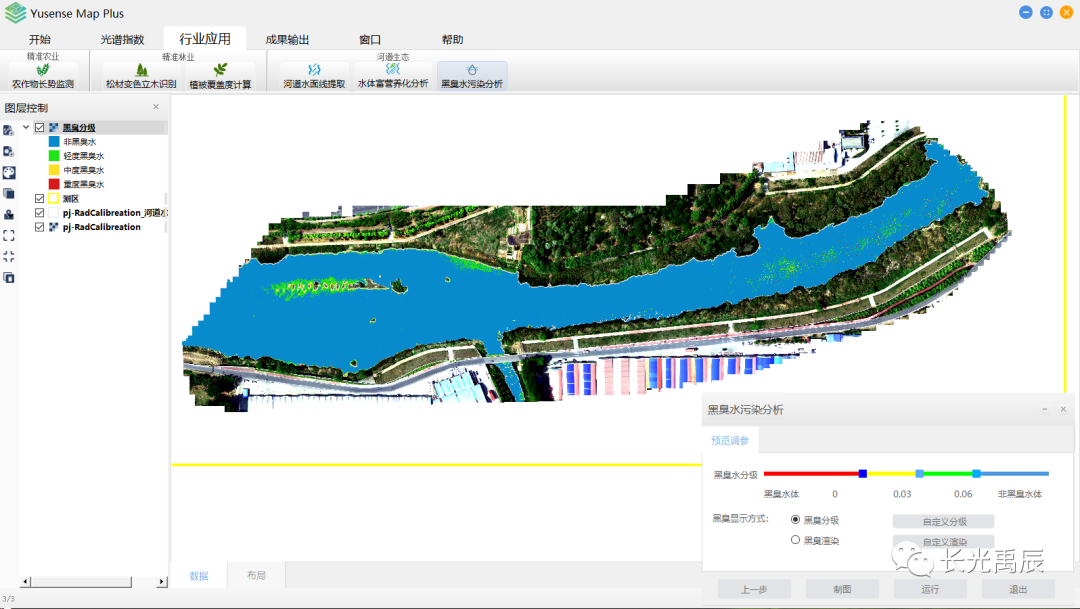Run the 河道水面线提取 waterline extraction tool
The image size is (1080, 609).
click(314, 77)
